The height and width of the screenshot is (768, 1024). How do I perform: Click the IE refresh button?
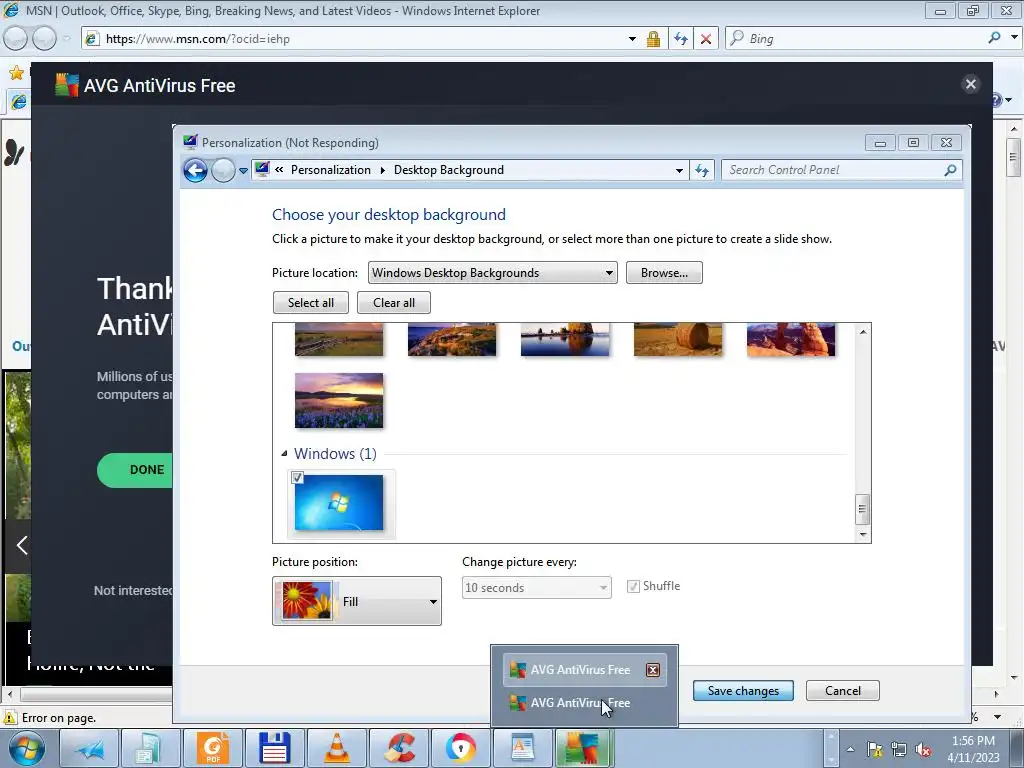coord(681,39)
